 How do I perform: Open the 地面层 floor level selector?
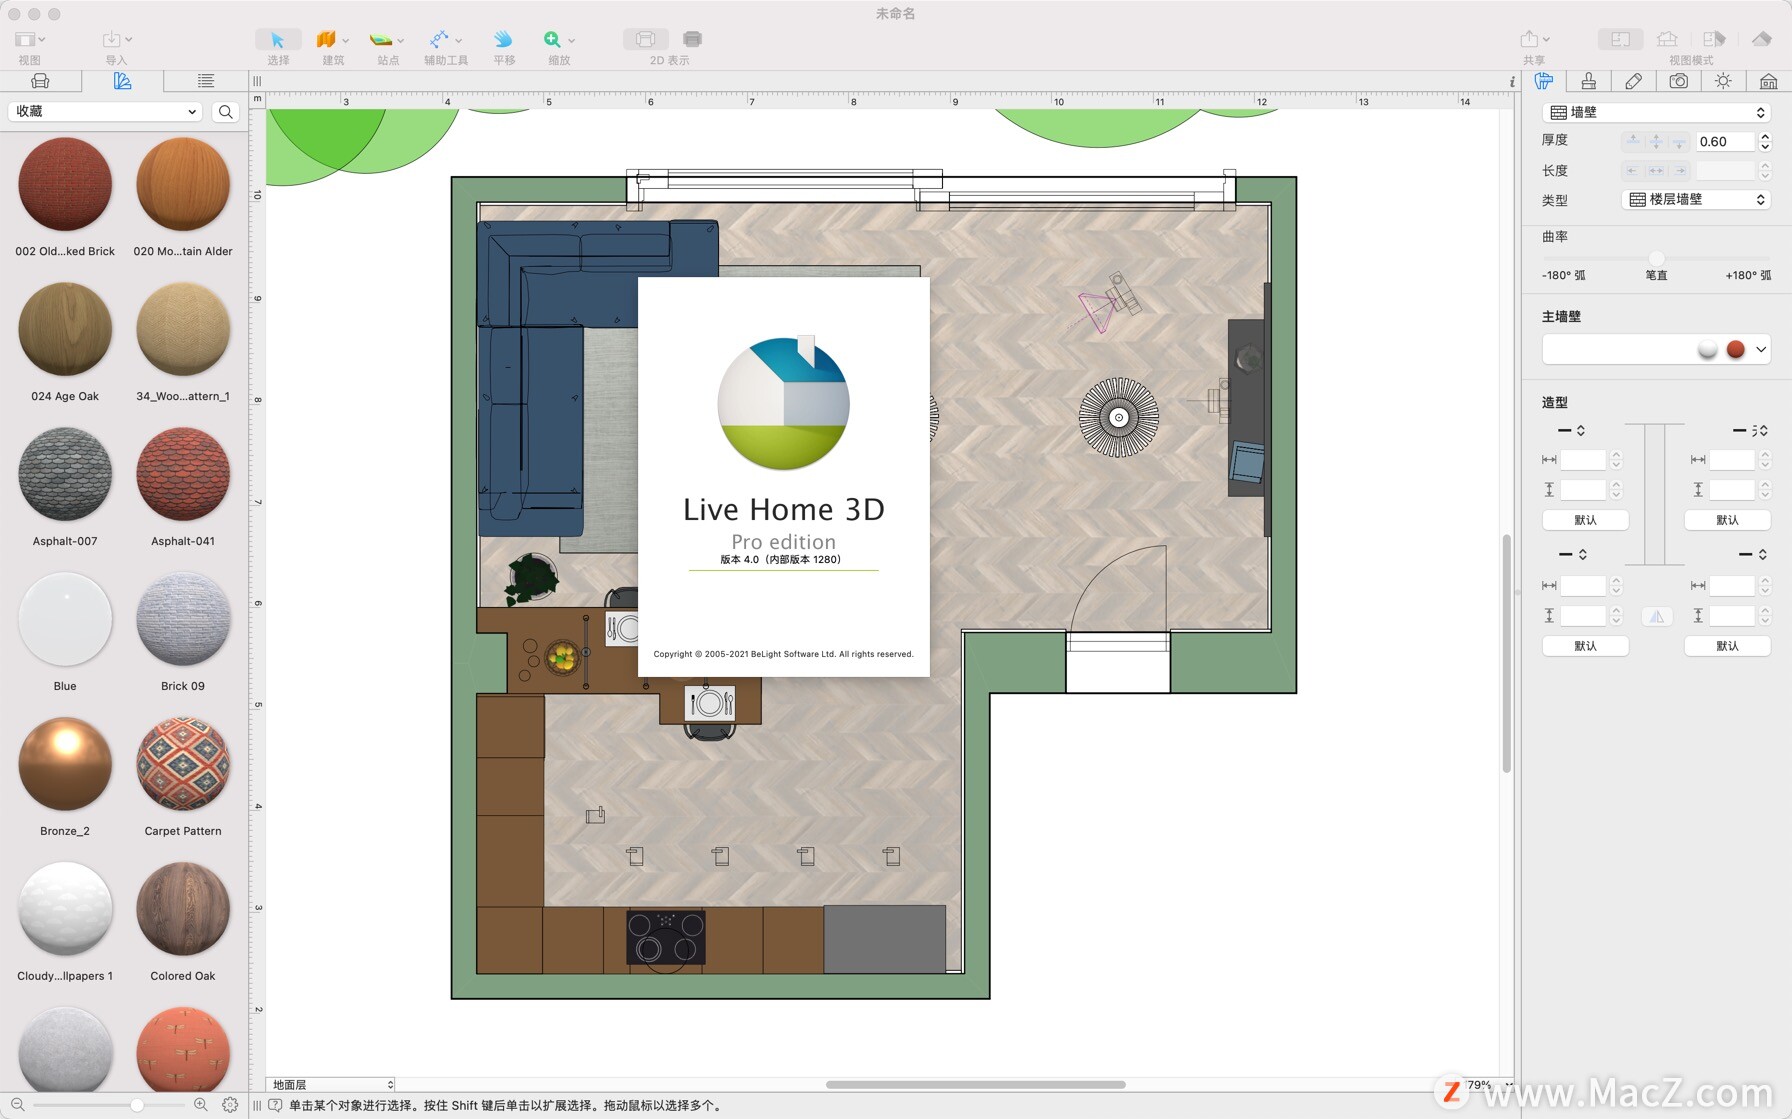coord(332,1084)
